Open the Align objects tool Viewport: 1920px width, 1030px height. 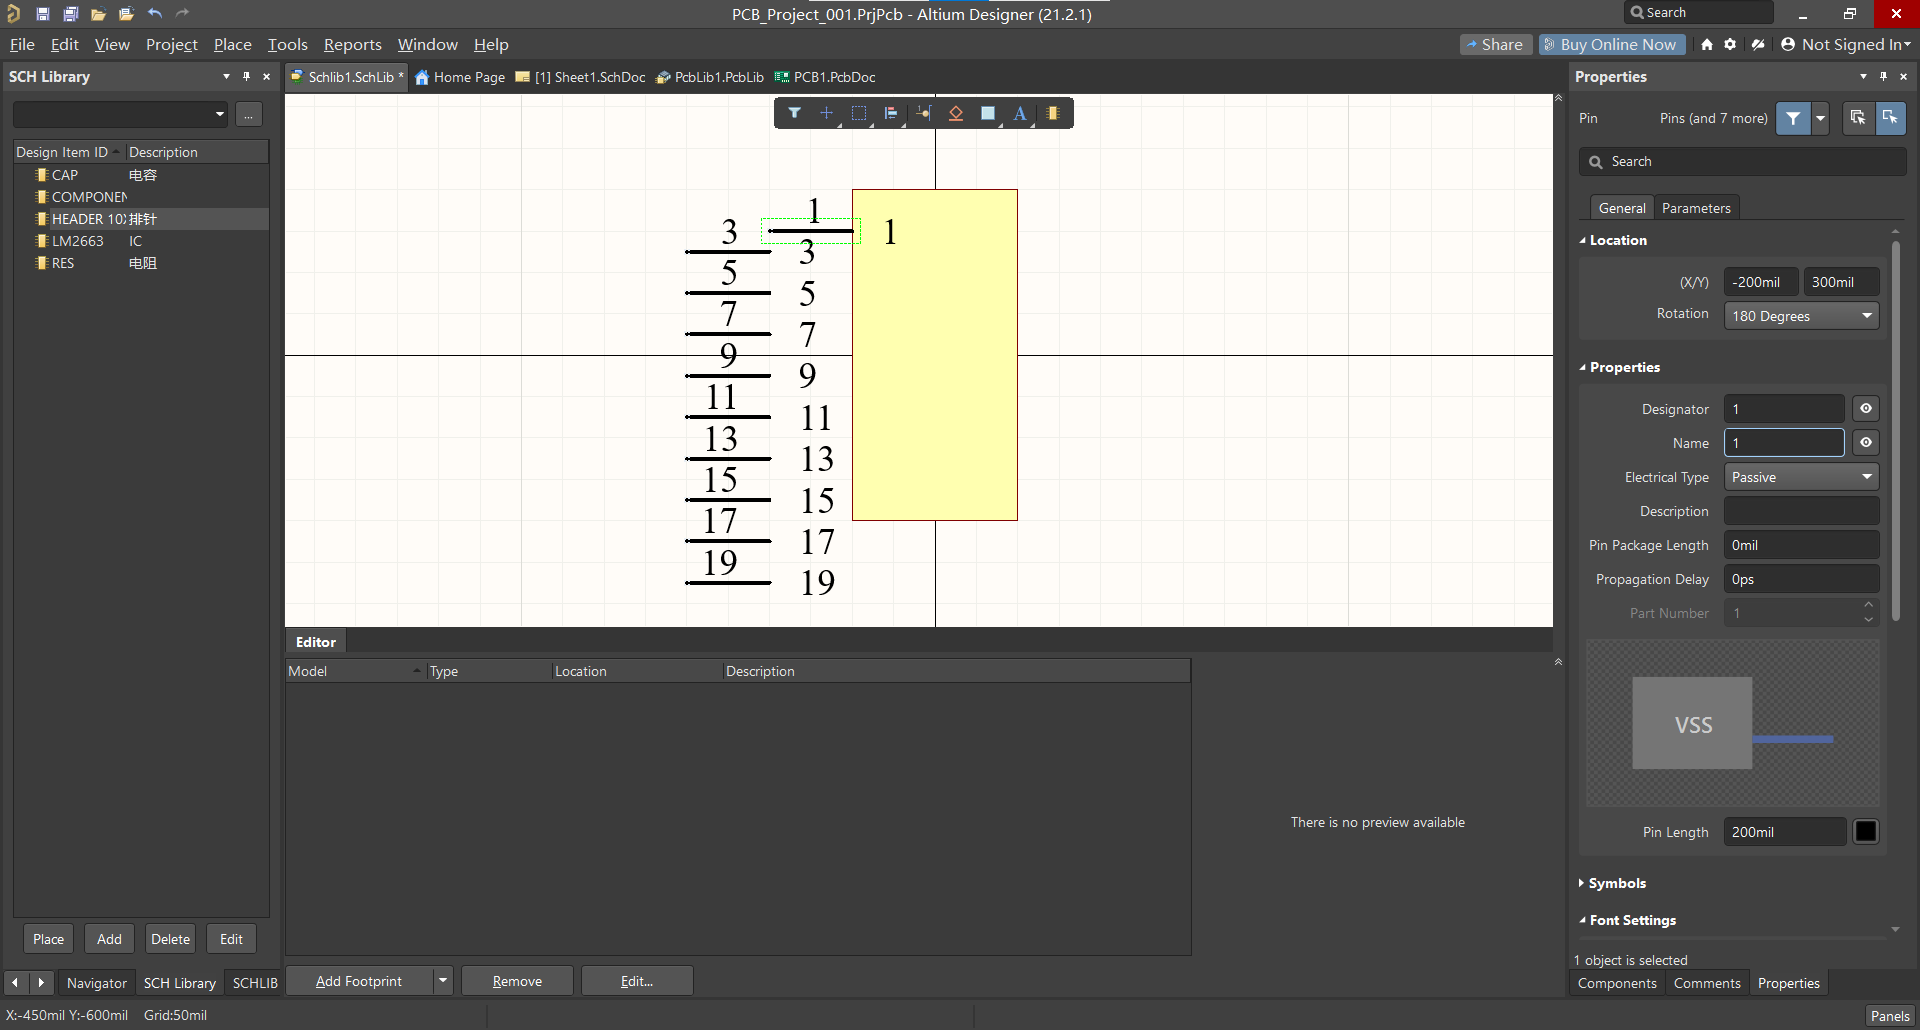(891, 113)
